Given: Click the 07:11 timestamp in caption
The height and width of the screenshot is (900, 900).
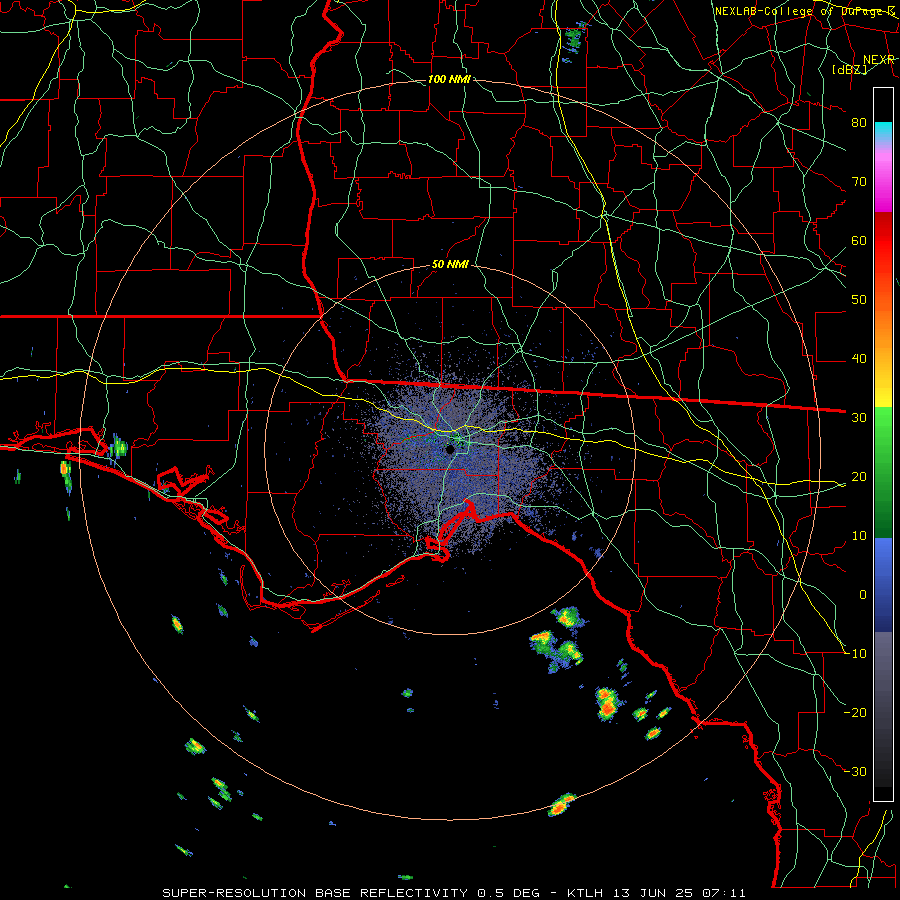Looking at the screenshot, I should point(726,893).
